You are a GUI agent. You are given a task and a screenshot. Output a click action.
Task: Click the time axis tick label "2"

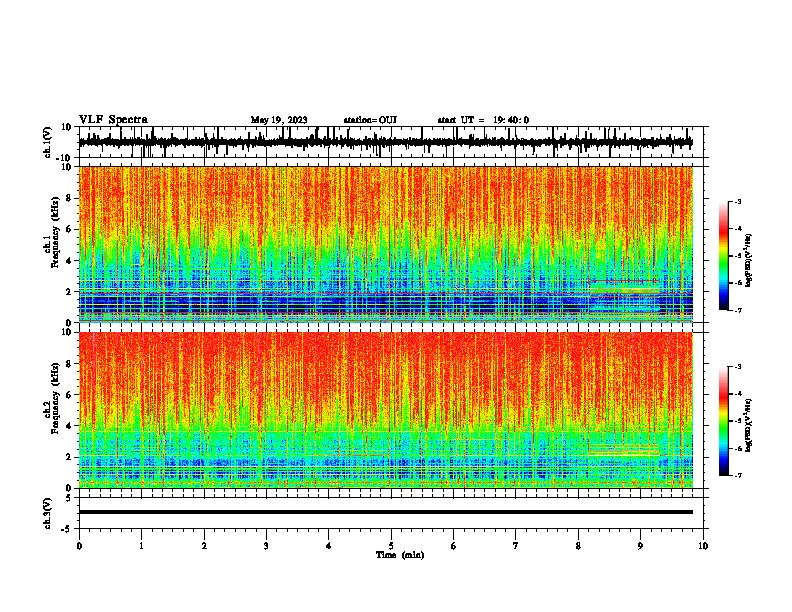204,546
